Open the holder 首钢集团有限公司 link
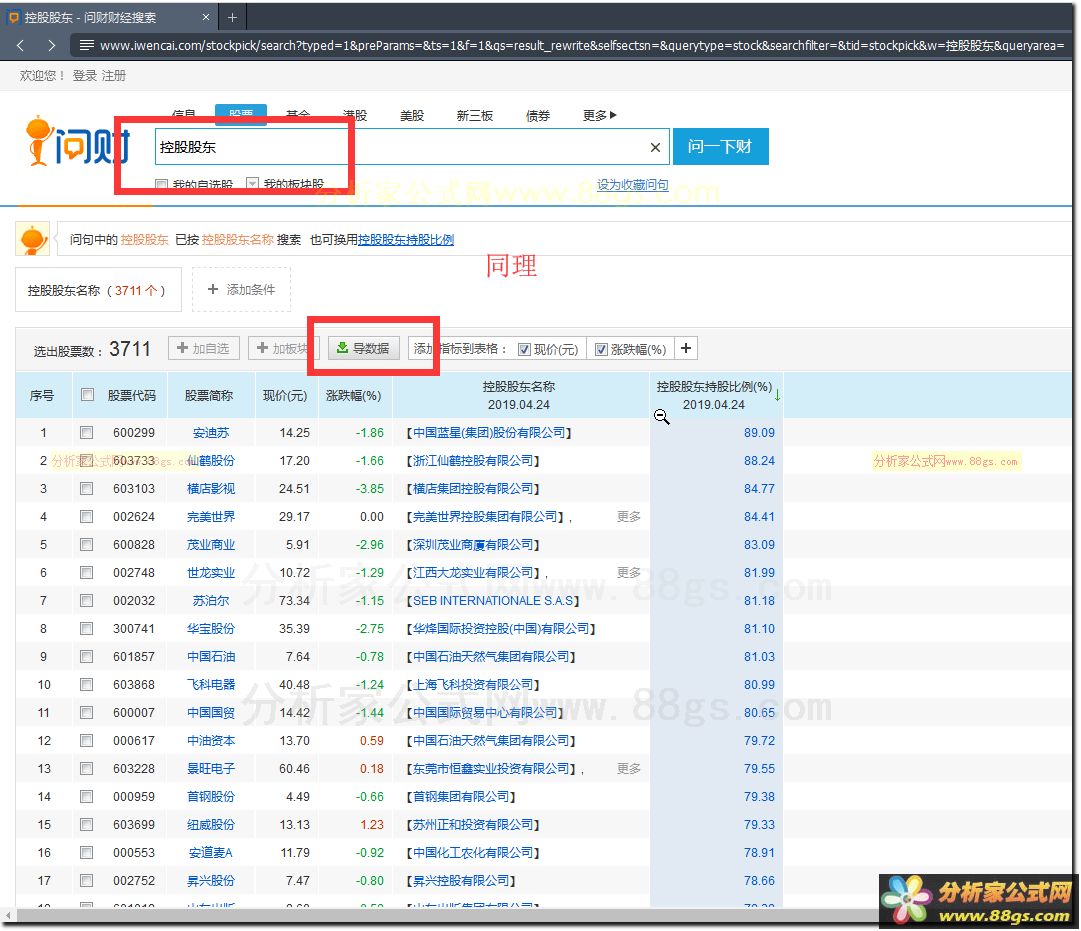 pyautogui.click(x=461, y=797)
